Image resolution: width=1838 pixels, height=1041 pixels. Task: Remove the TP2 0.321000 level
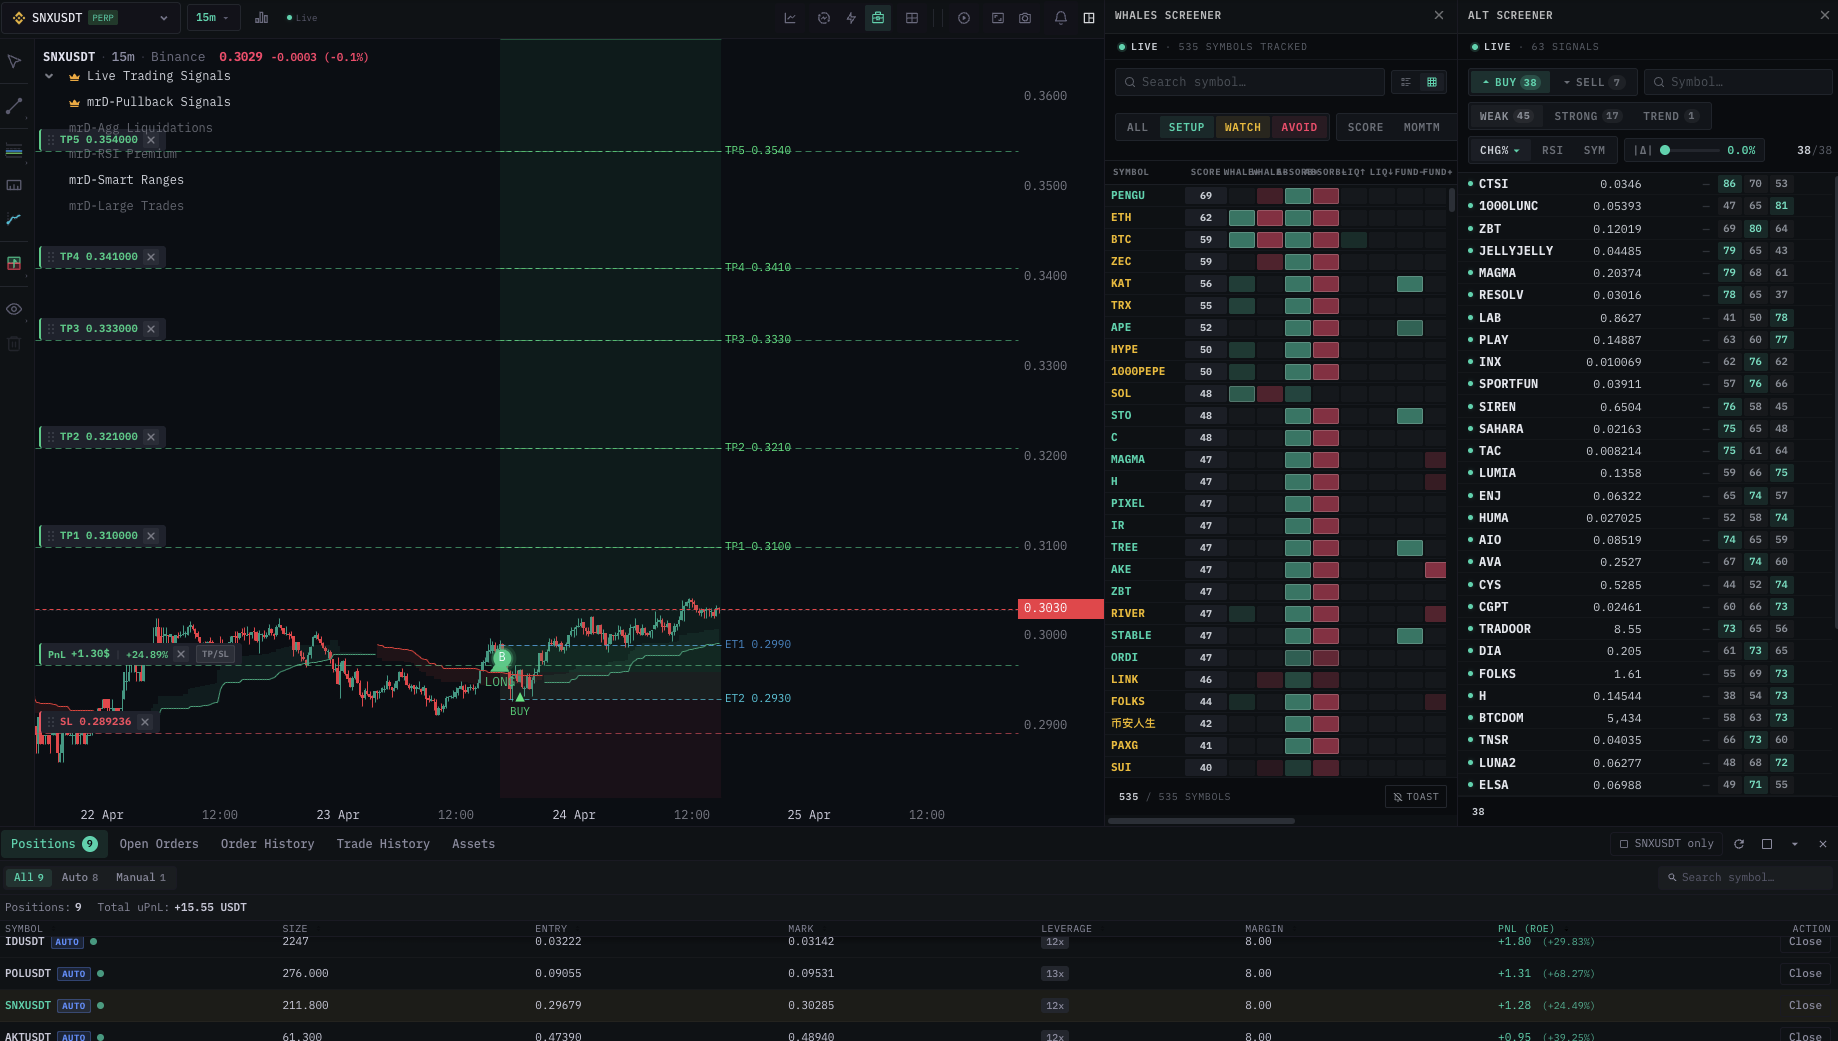point(151,437)
